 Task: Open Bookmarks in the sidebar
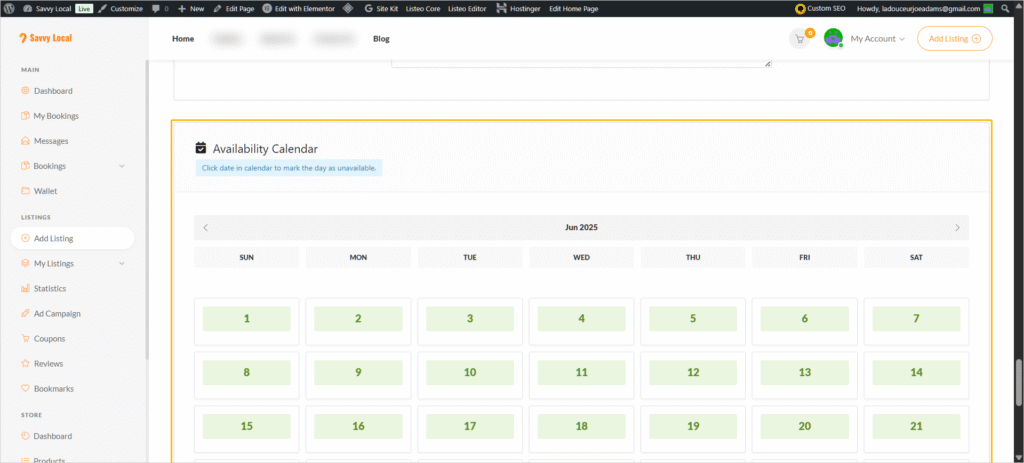click(x=53, y=388)
